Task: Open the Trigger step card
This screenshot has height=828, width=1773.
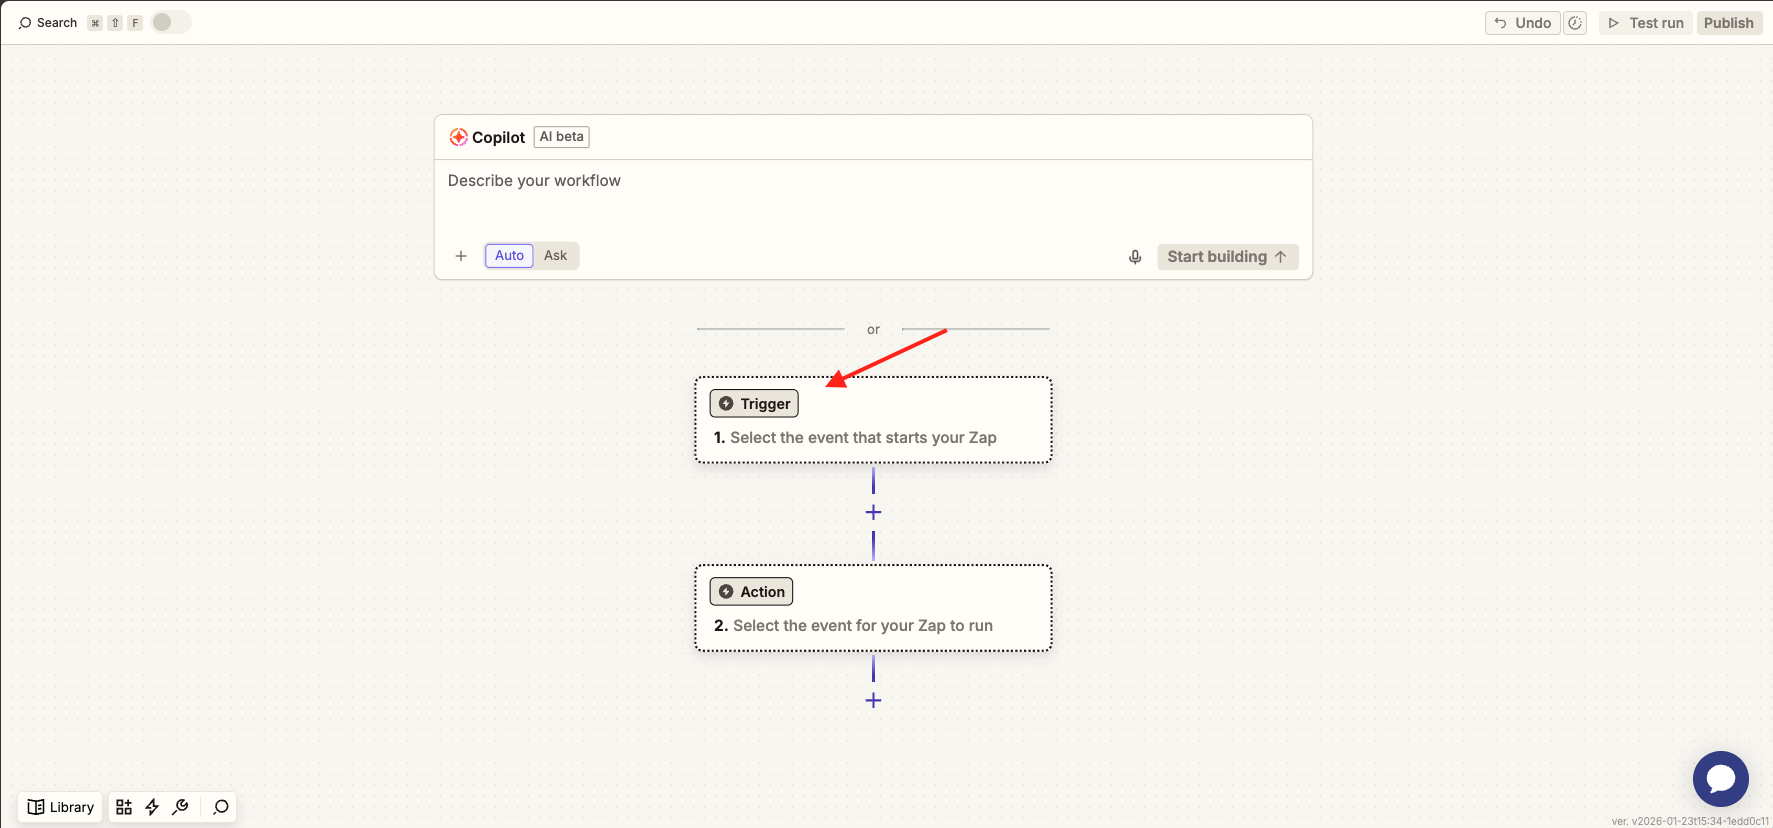Action: 873,420
